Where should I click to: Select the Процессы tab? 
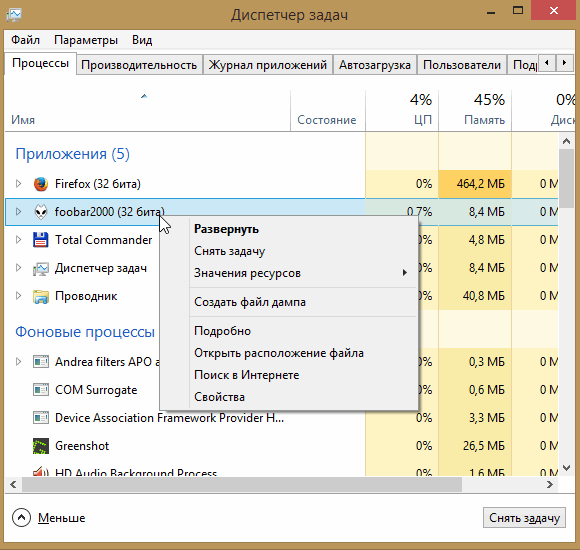pyautogui.click(x=40, y=63)
